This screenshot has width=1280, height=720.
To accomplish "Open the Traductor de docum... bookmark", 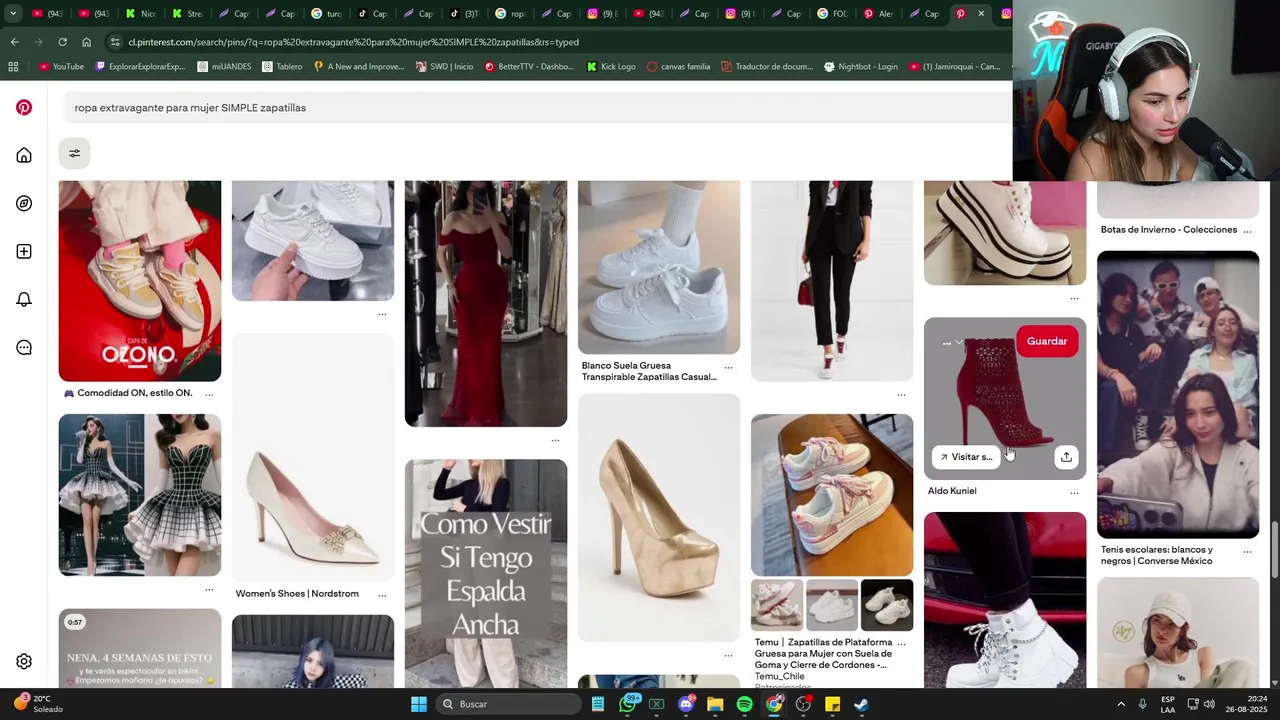I will 766,67.
